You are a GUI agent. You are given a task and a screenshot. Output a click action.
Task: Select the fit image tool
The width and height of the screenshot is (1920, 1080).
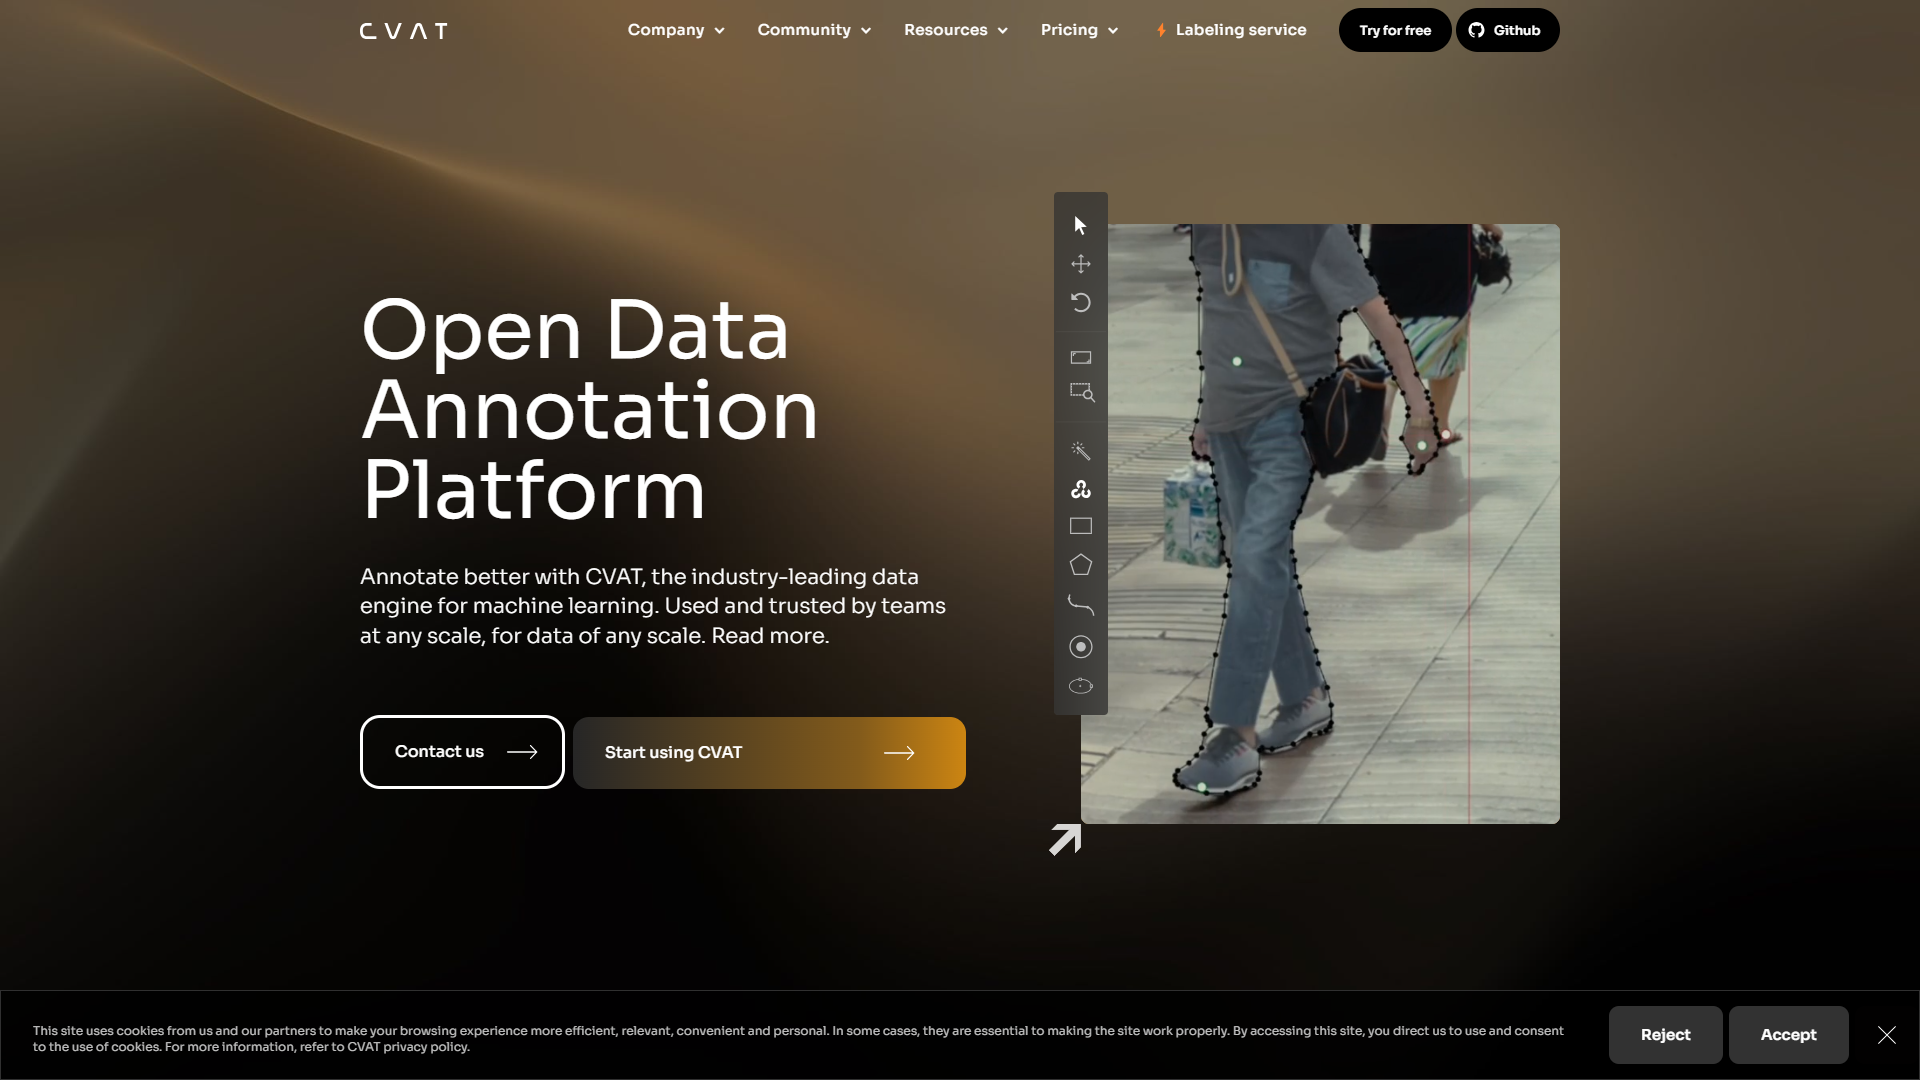coord(1080,357)
